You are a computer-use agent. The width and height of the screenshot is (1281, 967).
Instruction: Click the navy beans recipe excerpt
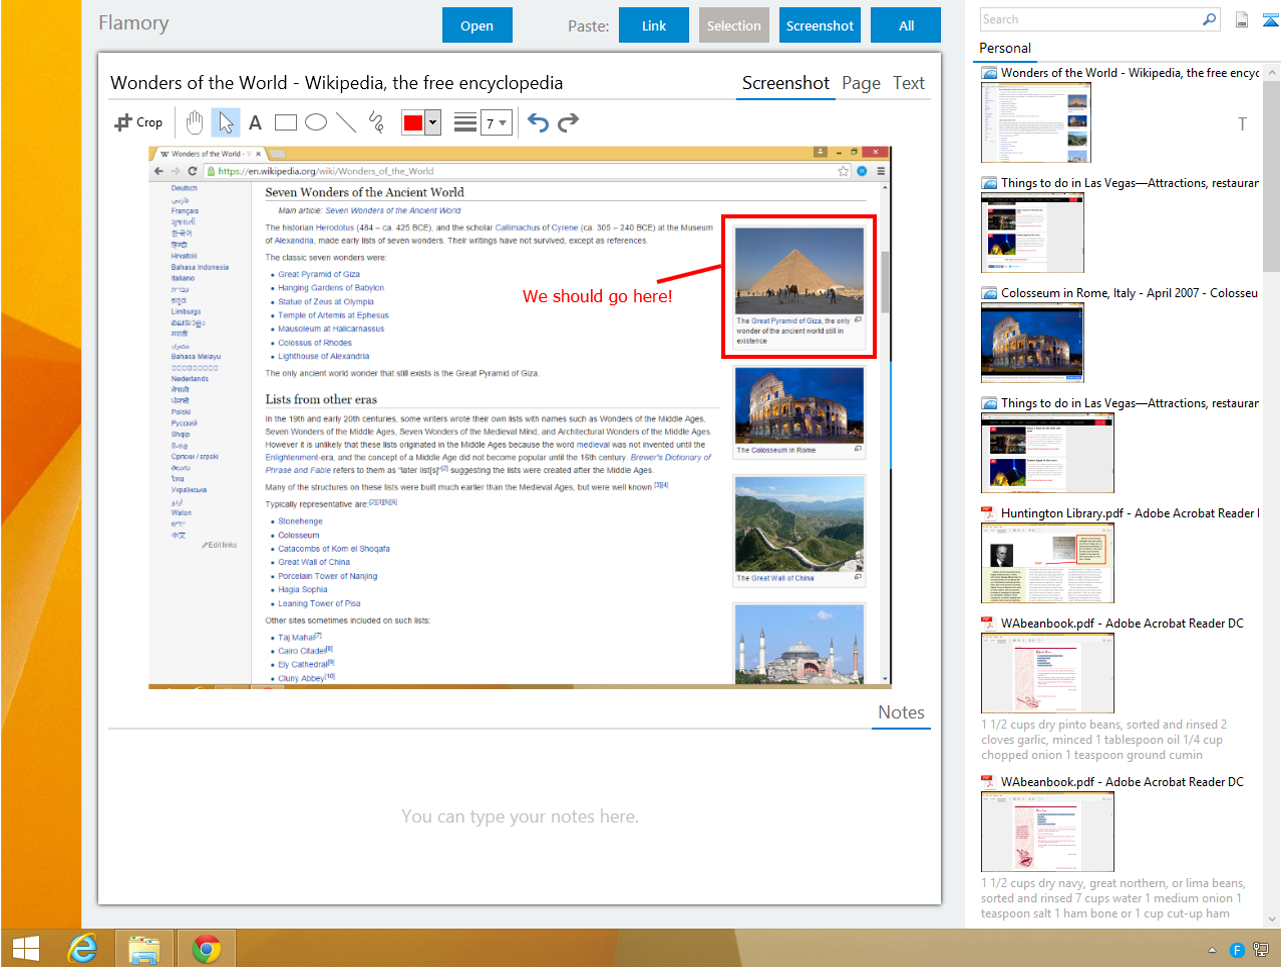click(x=1113, y=898)
